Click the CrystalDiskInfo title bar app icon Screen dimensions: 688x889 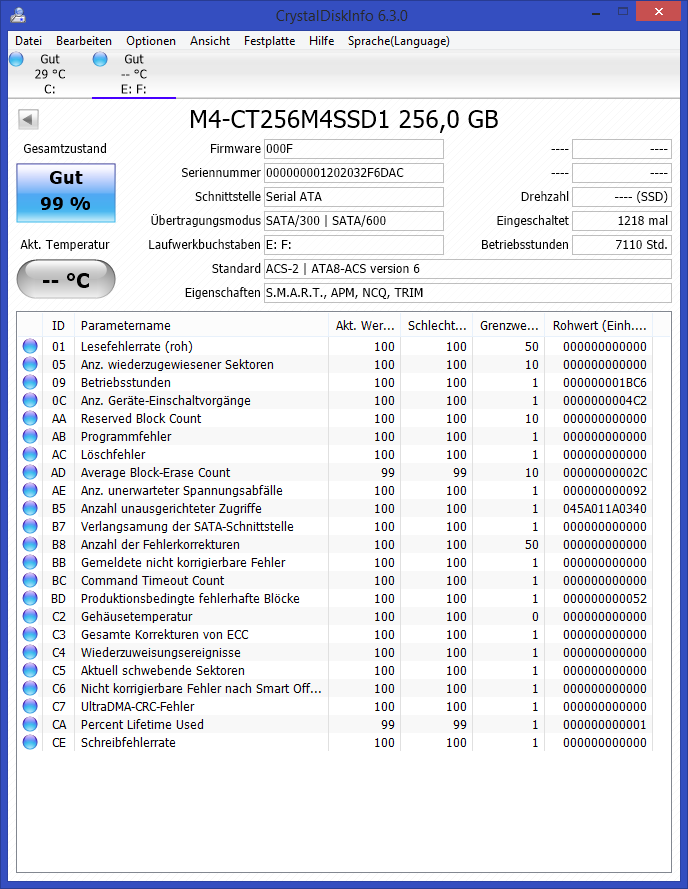(x=18, y=15)
